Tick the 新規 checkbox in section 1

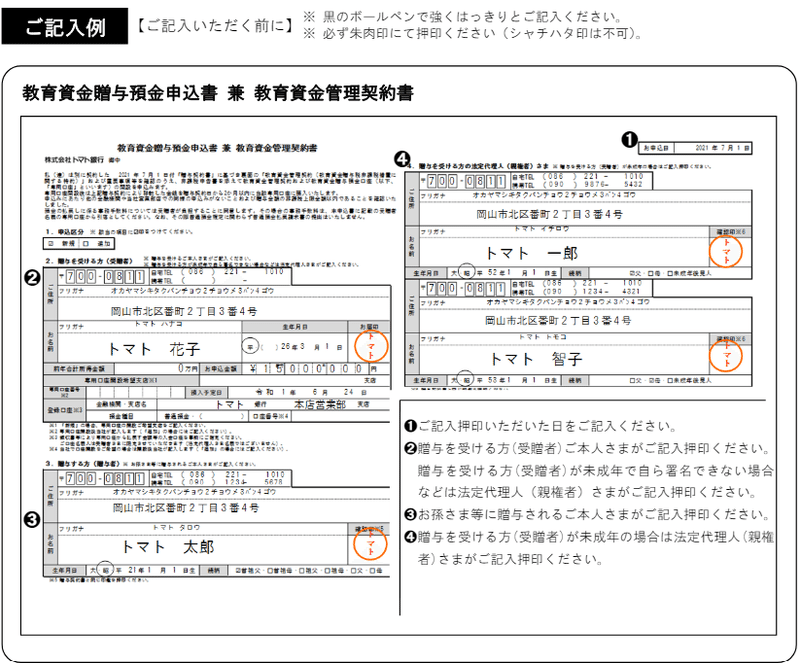[51, 244]
